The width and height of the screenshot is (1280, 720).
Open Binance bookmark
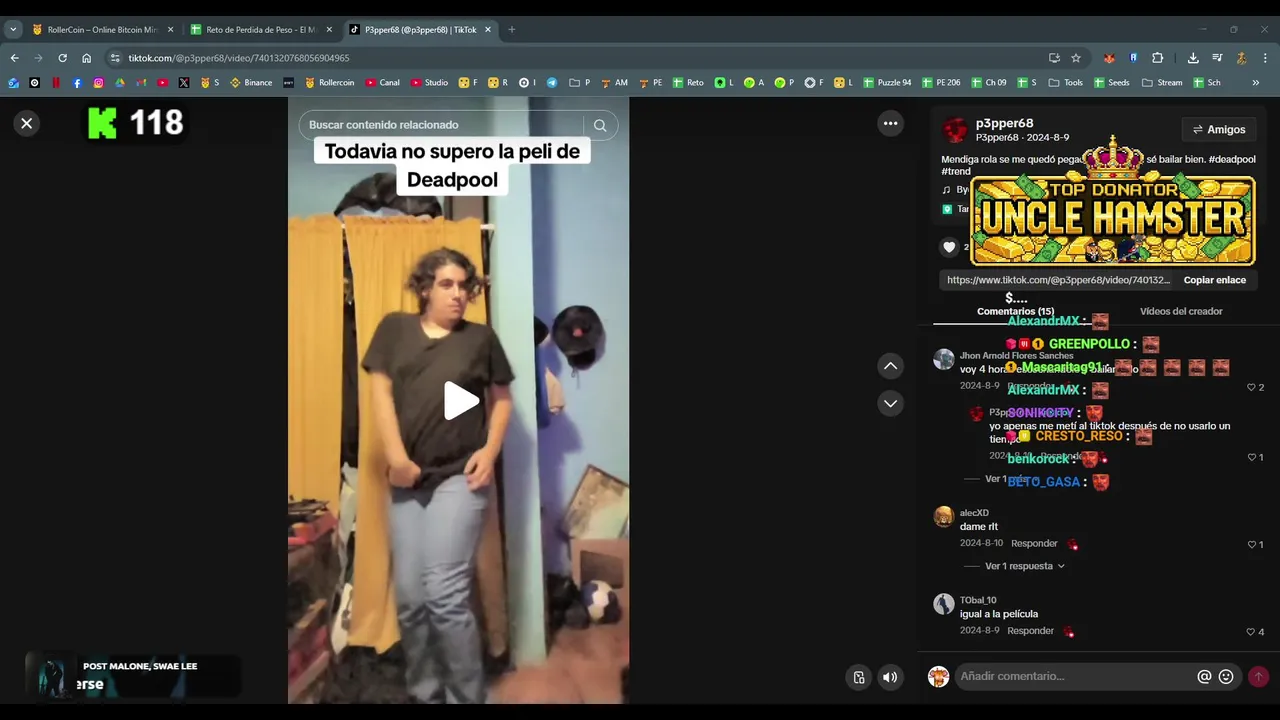tap(251, 83)
